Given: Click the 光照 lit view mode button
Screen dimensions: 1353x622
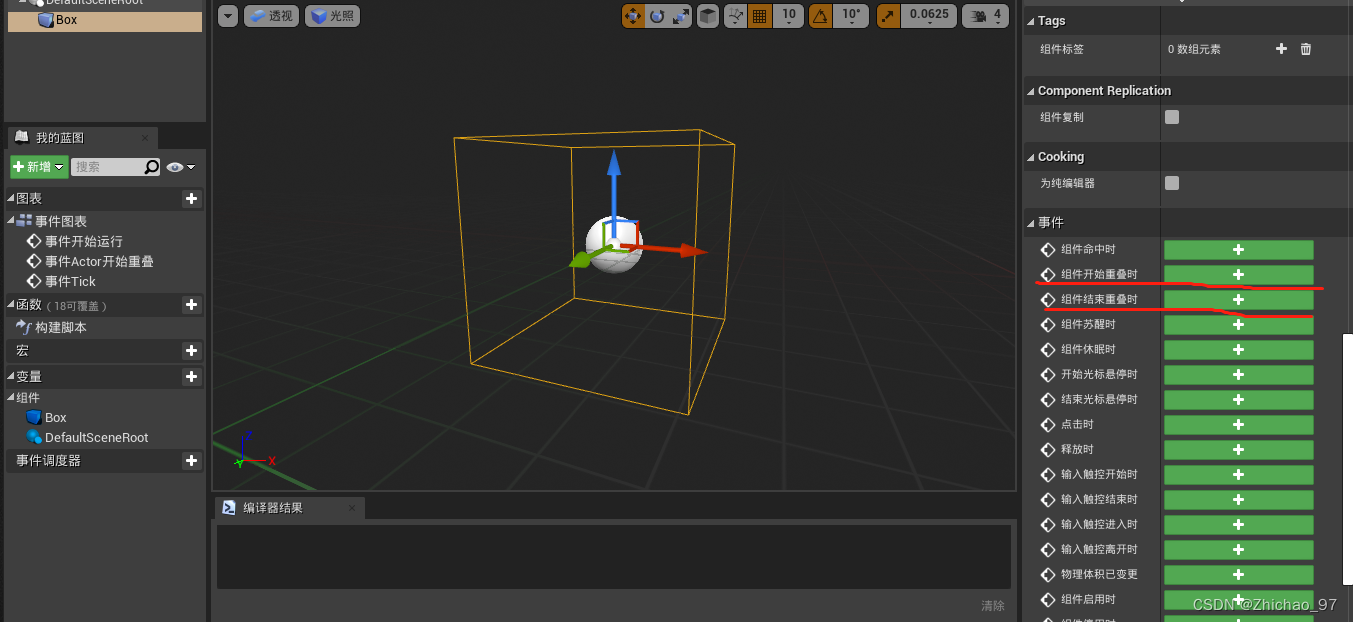Looking at the screenshot, I should 332,16.
